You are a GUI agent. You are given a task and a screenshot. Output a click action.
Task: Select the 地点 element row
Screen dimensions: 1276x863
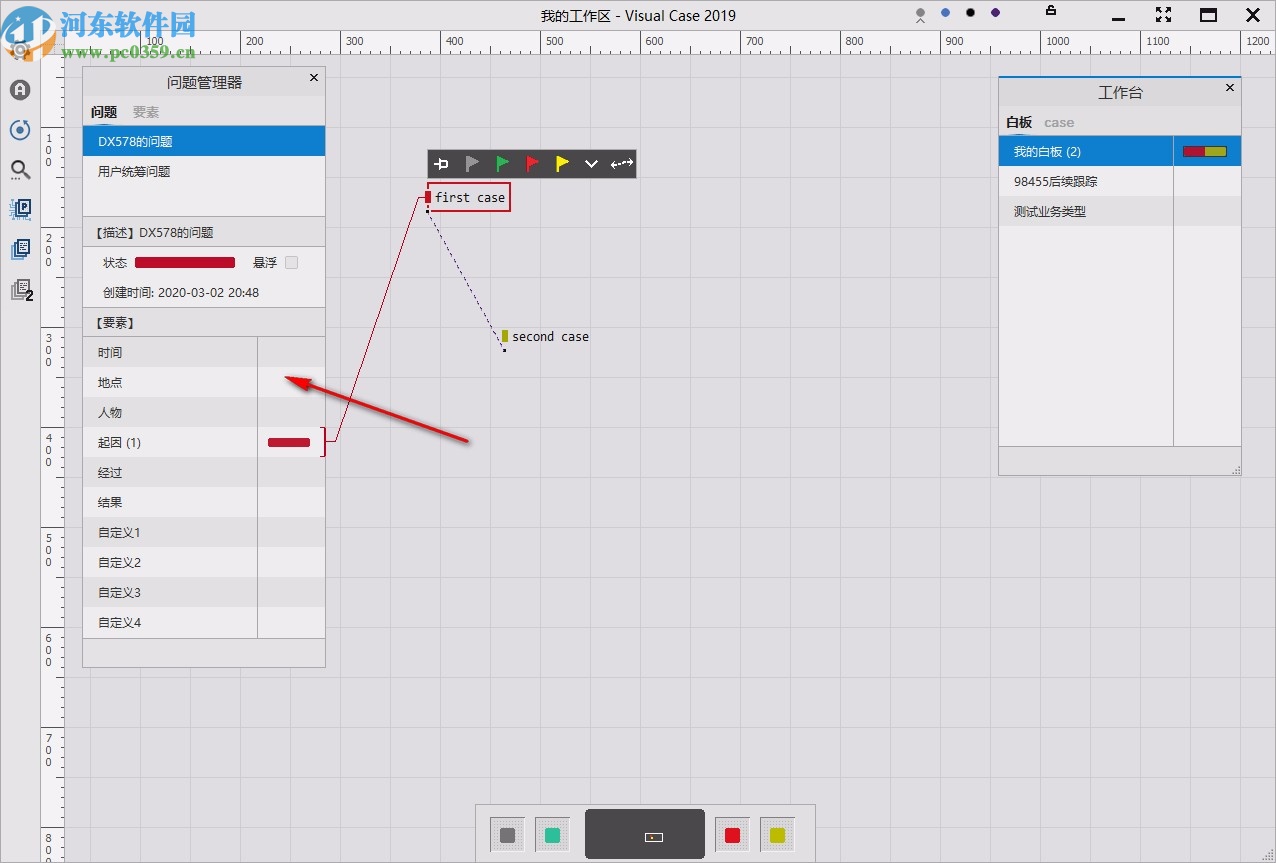point(204,382)
